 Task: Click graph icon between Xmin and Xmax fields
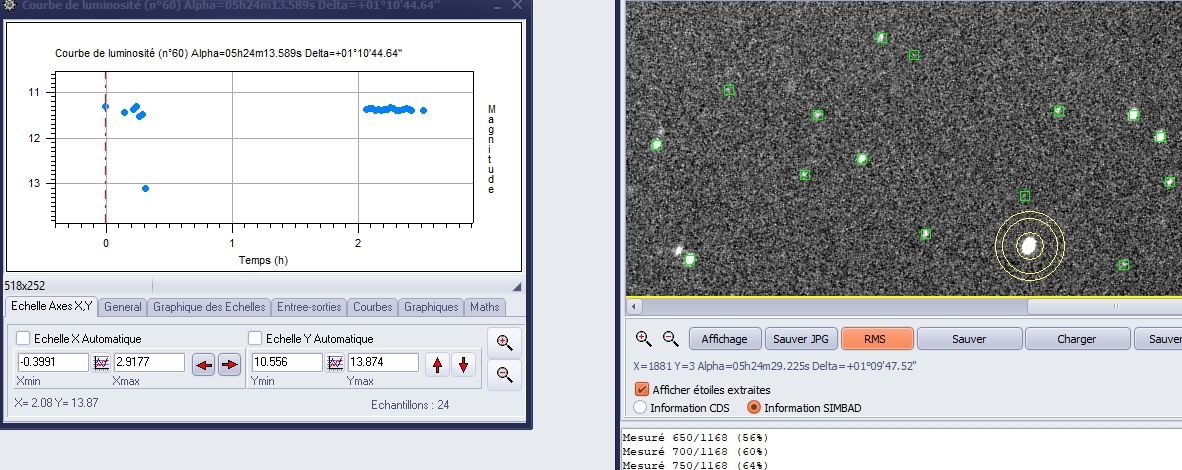(x=101, y=363)
